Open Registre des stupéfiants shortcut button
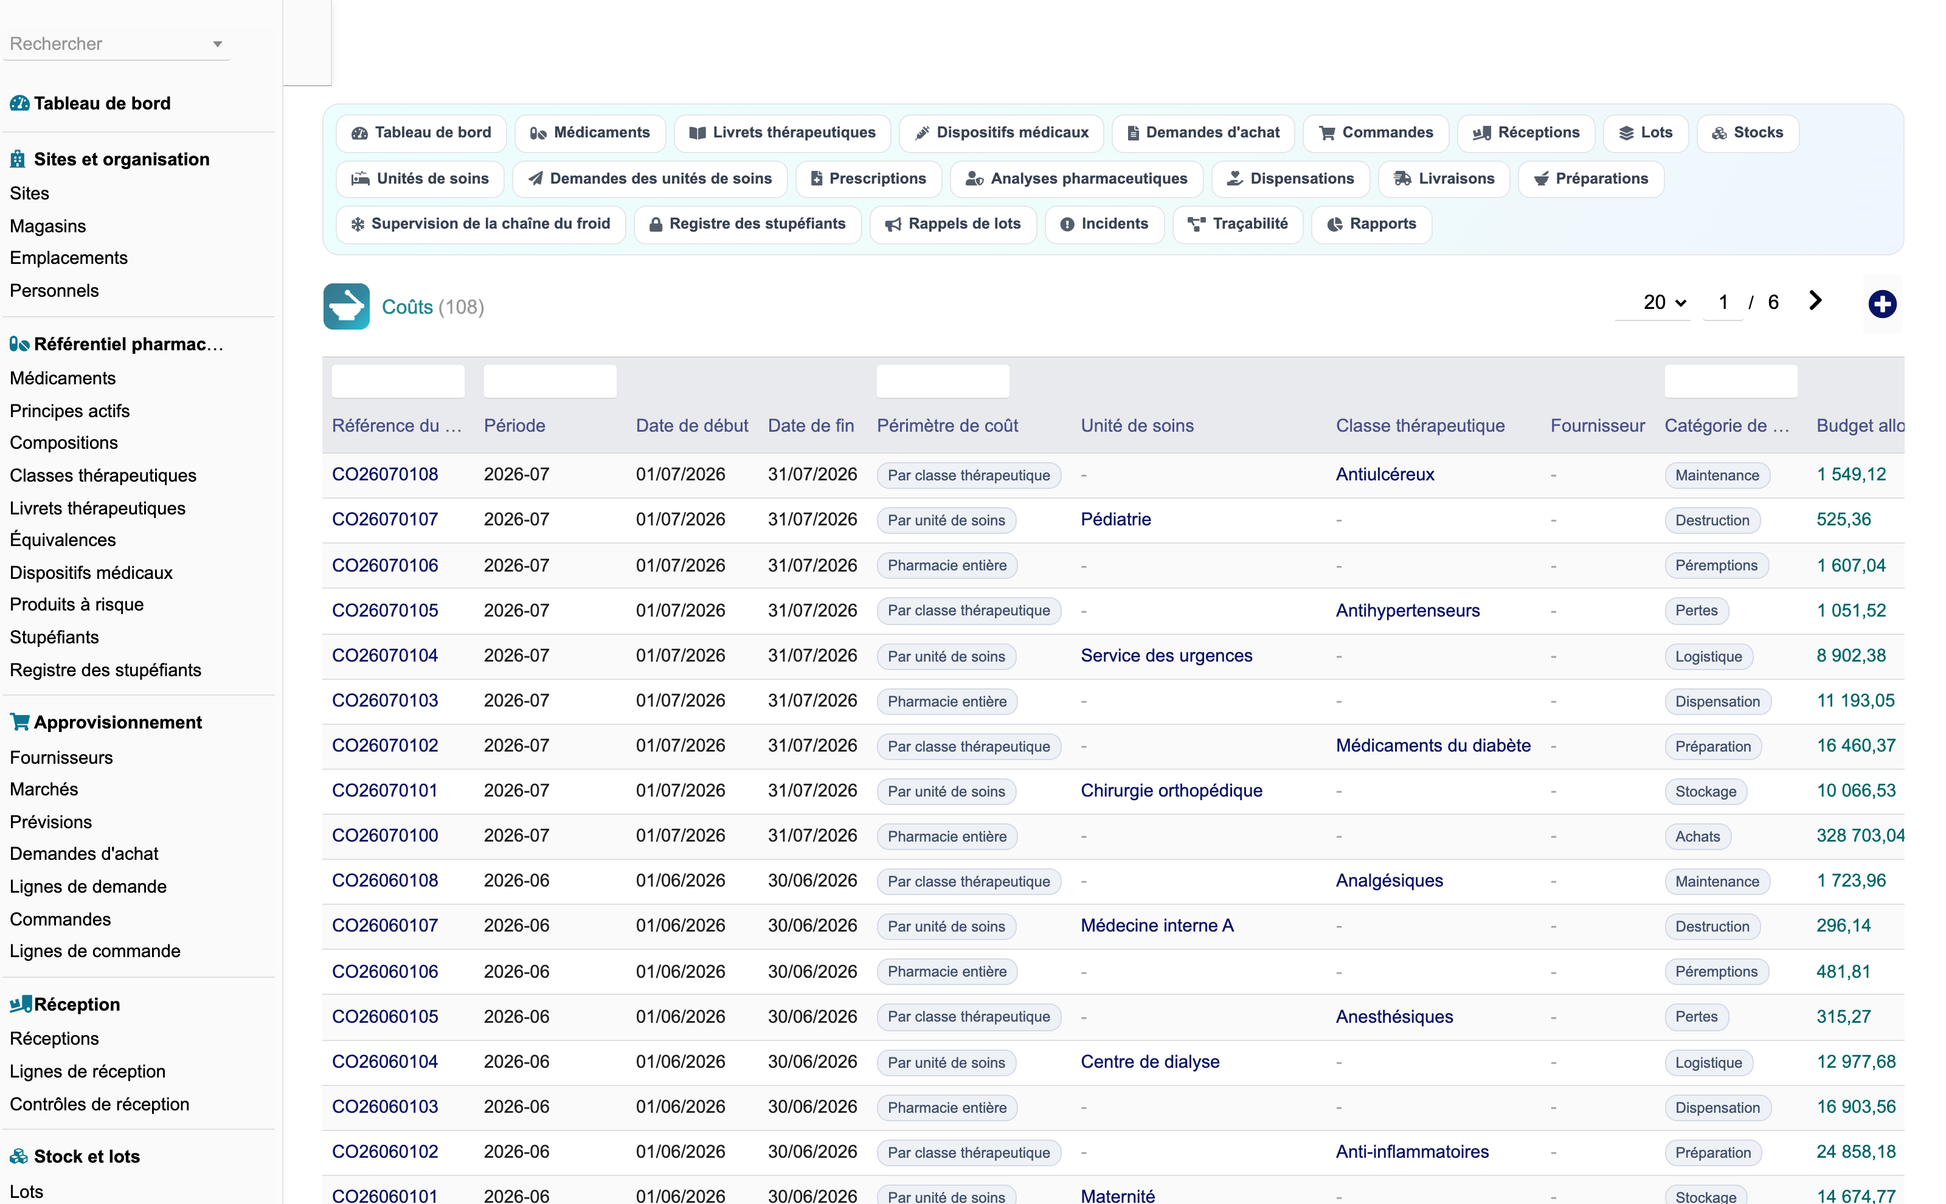 coord(748,224)
